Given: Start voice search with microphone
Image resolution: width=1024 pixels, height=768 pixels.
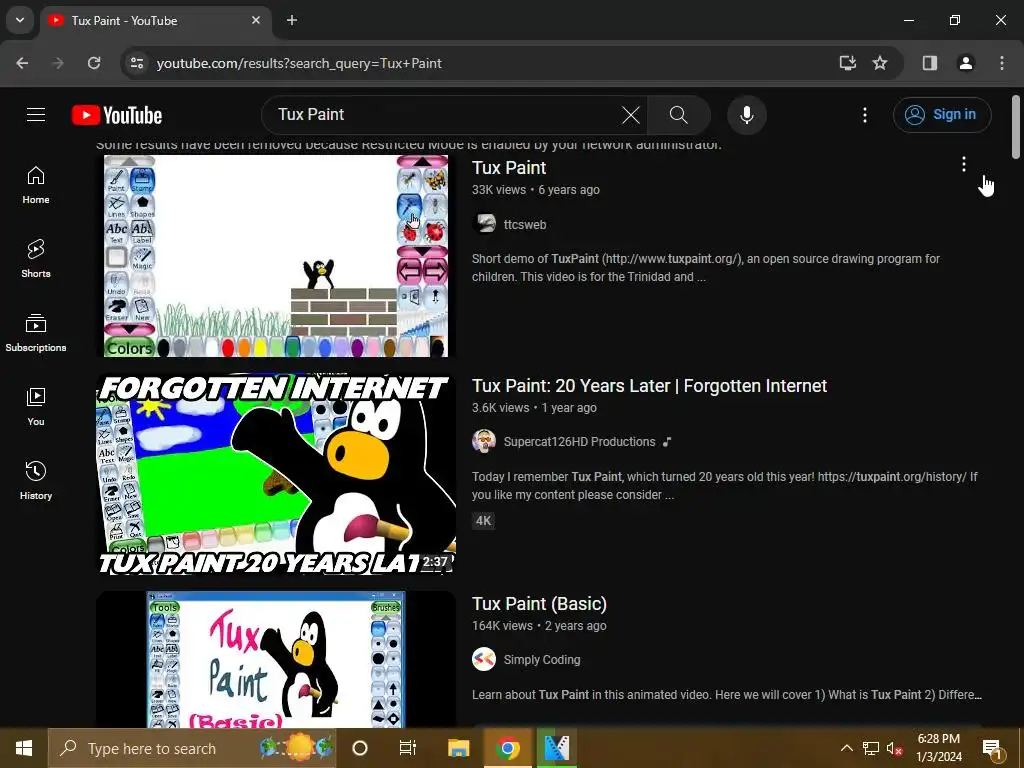Looking at the screenshot, I should 746,115.
